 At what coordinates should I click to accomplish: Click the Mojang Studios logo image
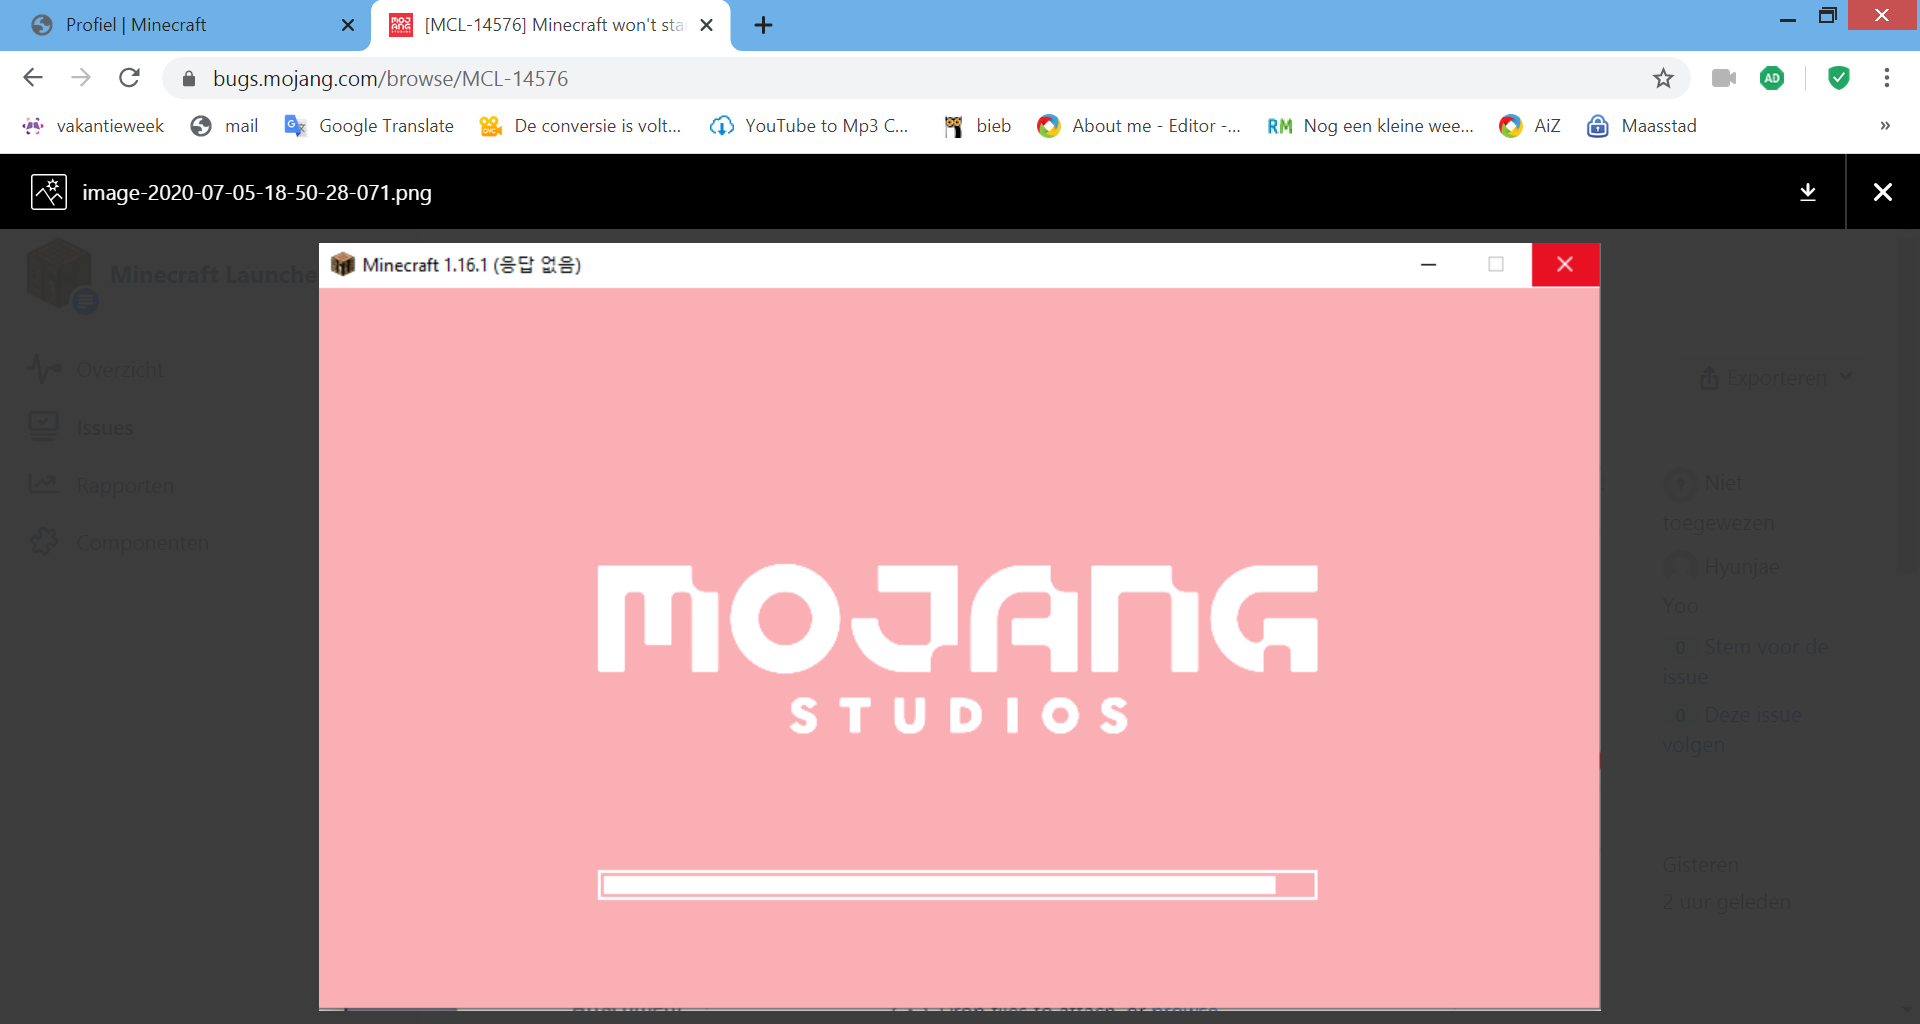tap(957, 649)
